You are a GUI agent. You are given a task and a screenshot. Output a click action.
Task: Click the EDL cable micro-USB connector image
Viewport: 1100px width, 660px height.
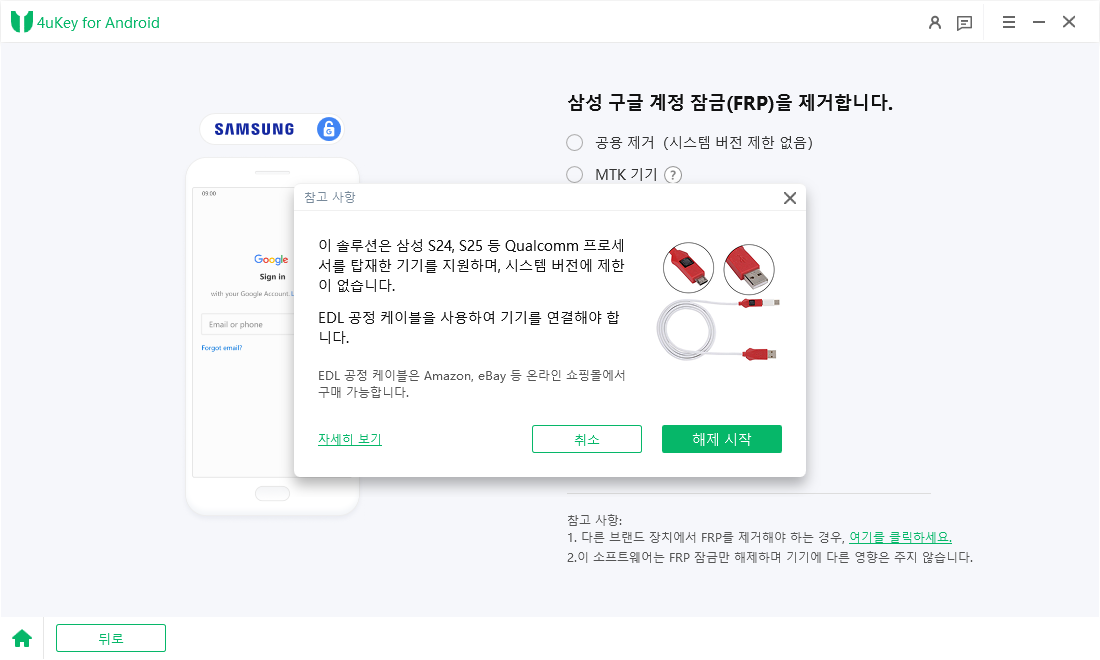[688, 268]
